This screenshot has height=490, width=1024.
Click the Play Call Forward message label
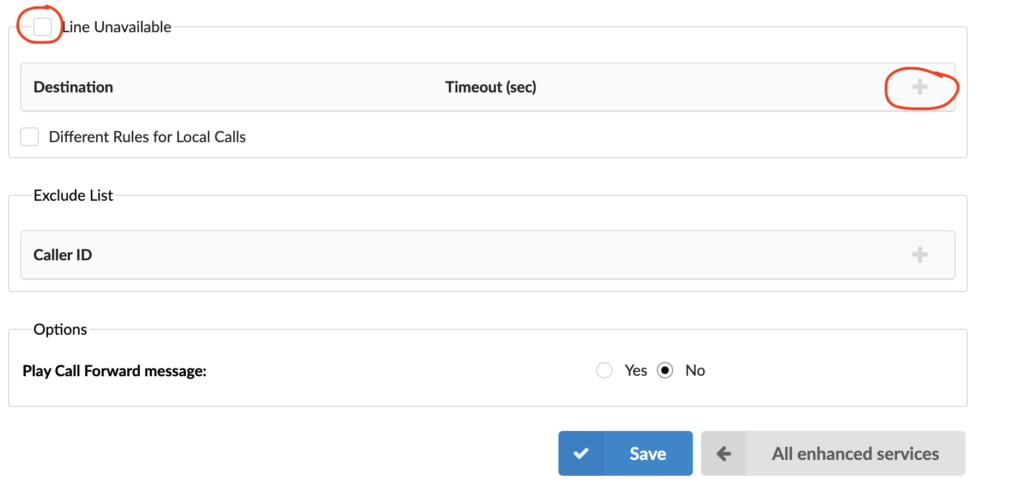coord(114,371)
